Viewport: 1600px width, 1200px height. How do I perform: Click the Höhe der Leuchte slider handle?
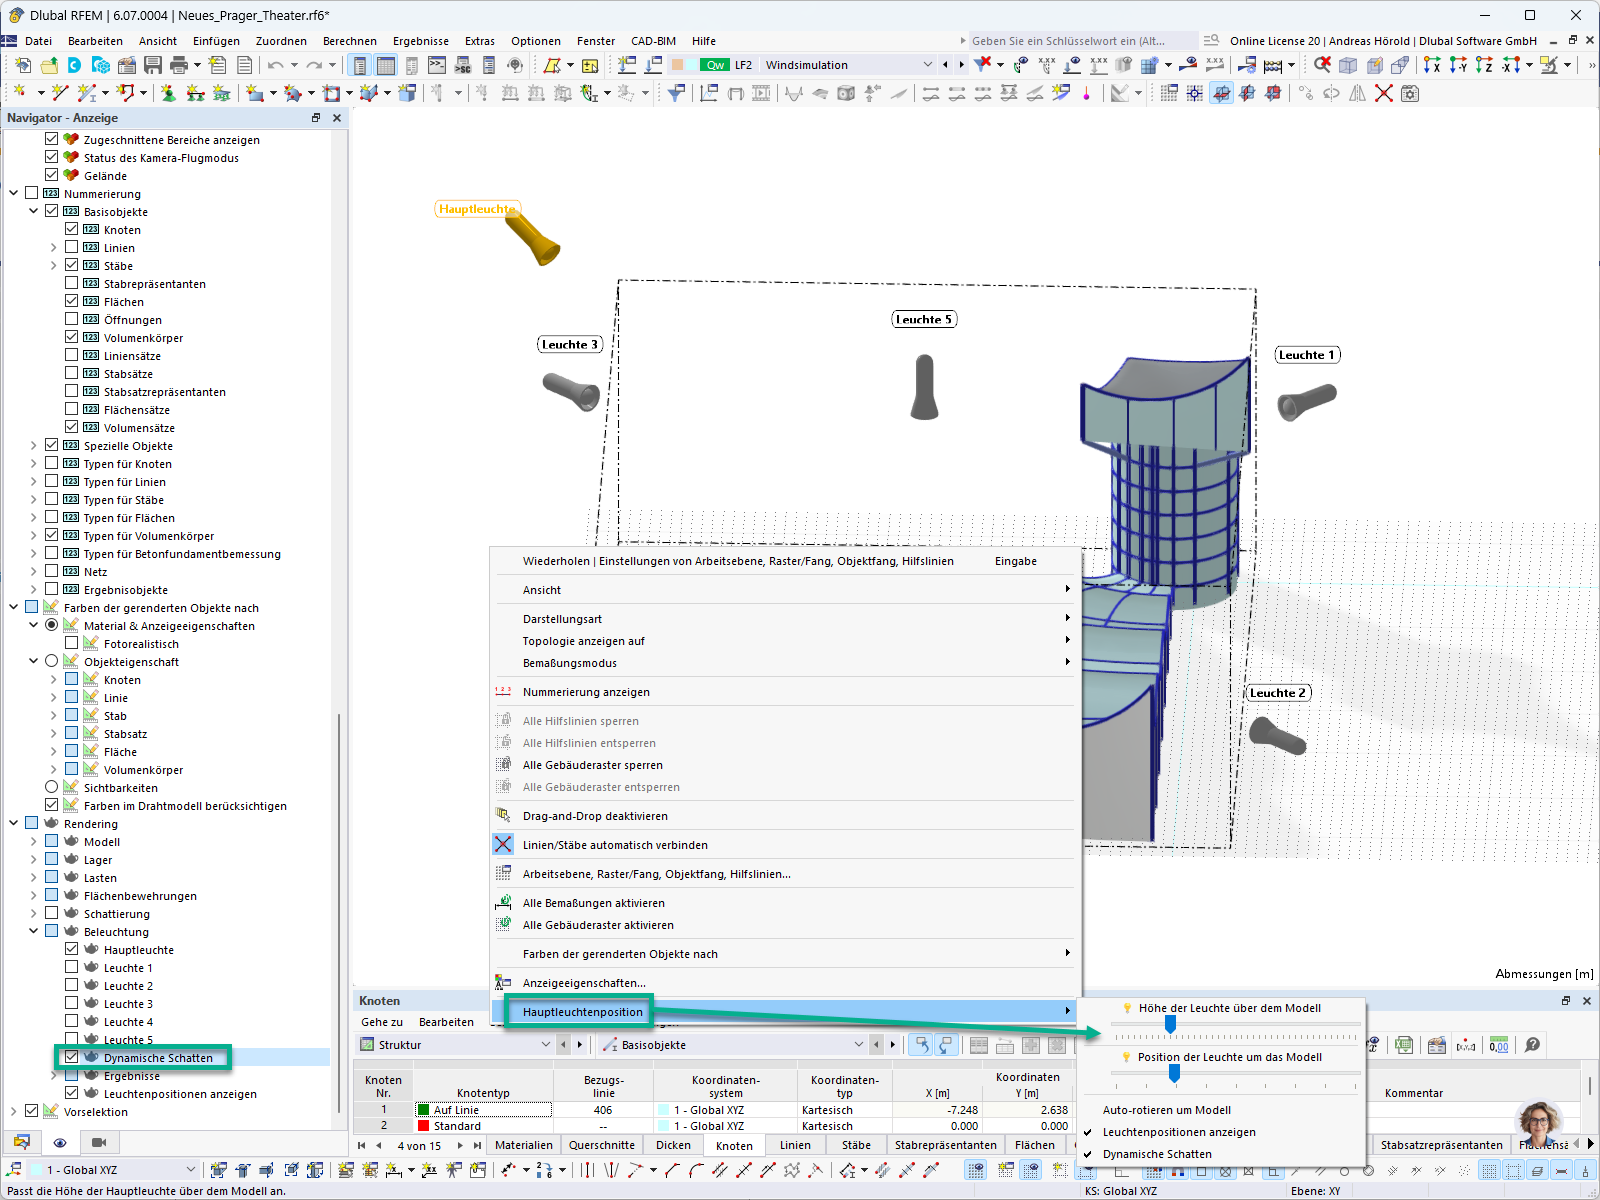[1170, 1025]
